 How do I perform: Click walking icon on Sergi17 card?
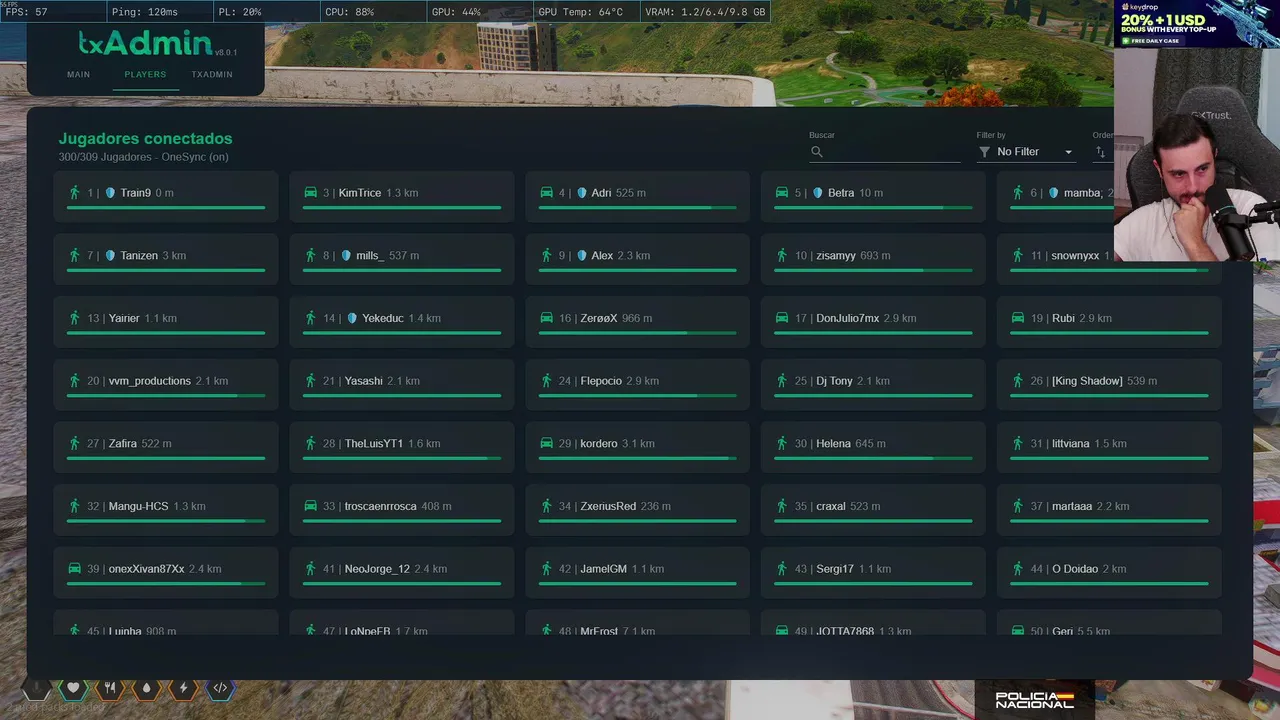click(782, 569)
